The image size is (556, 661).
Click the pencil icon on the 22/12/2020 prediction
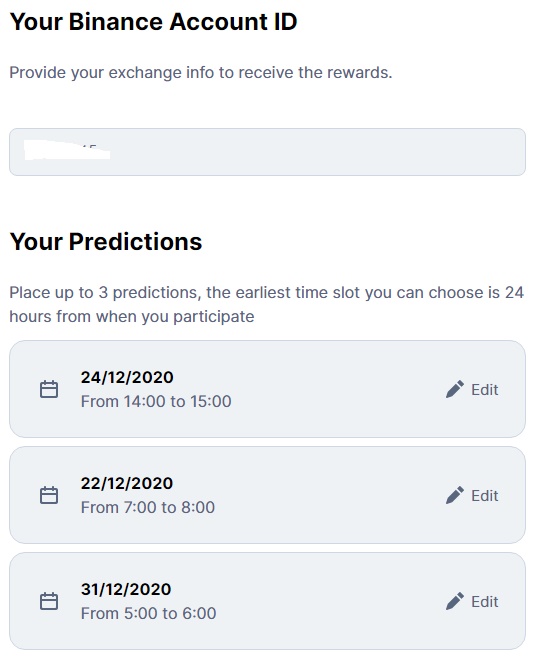click(455, 495)
